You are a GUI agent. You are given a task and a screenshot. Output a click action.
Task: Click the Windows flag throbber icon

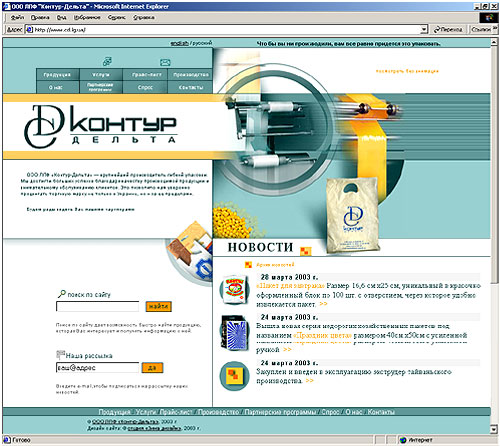489,18
